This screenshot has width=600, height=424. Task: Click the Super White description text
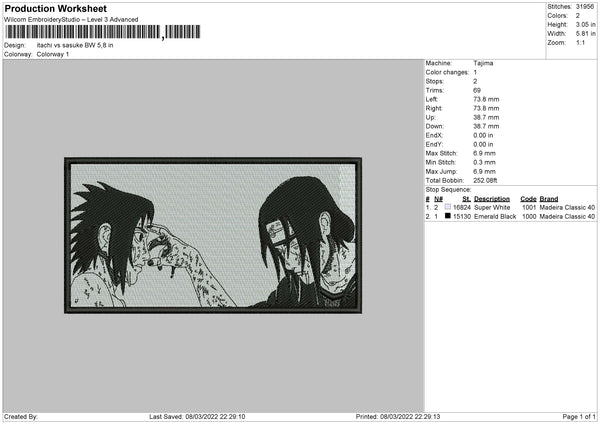tap(492, 207)
